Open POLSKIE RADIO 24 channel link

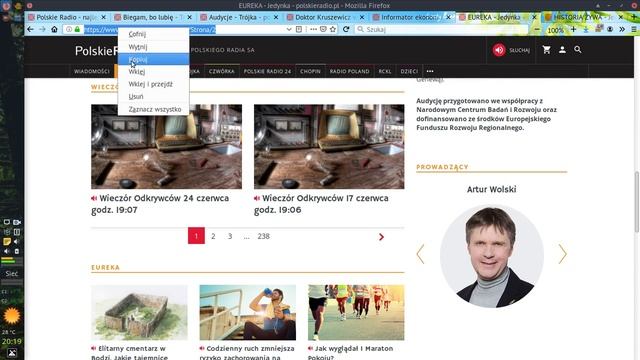point(267,71)
